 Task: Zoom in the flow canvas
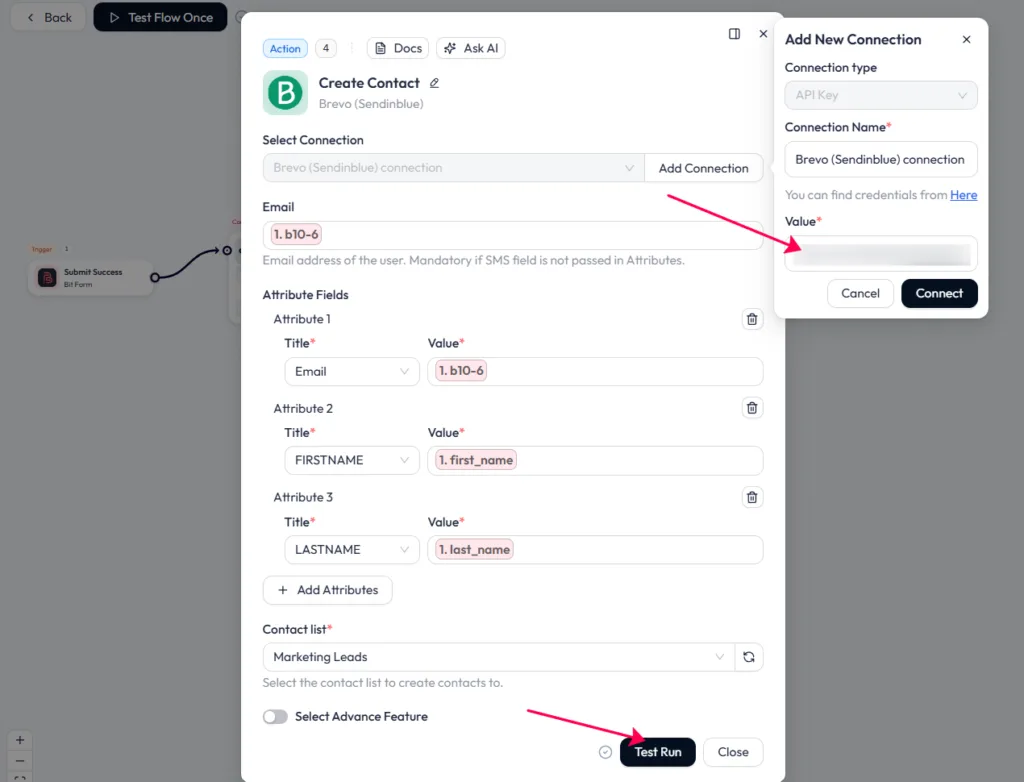[x=20, y=740]
